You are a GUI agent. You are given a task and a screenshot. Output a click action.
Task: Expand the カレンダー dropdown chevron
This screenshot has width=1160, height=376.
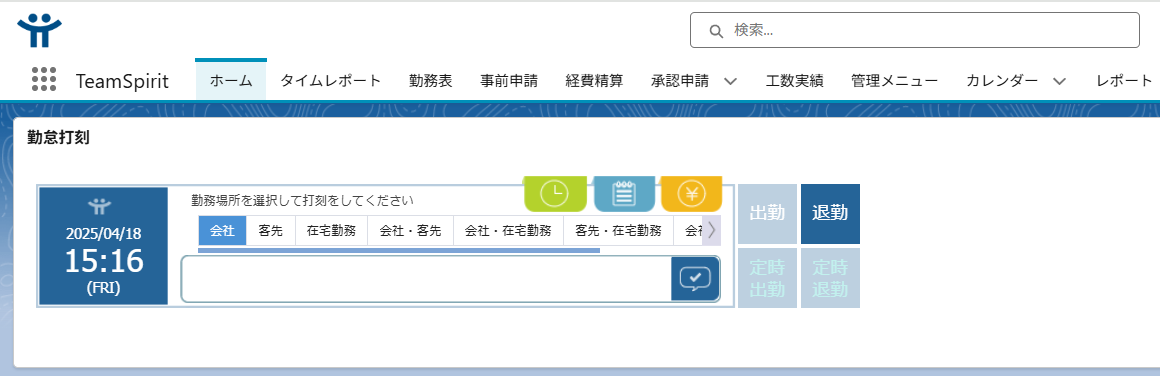tap(1059, 81)
